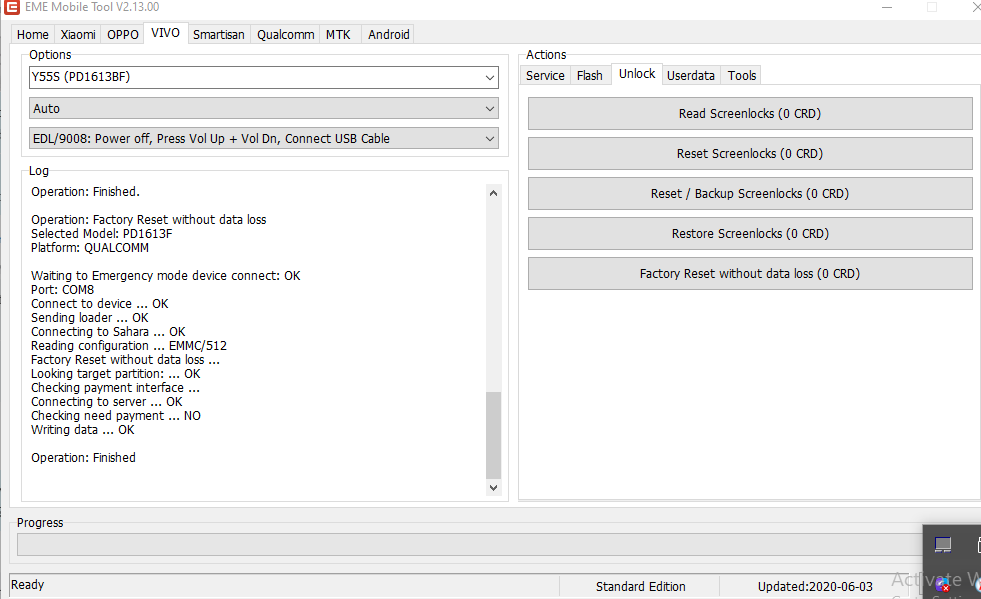981x599 pixels.
Task: Click Restore Screenlocks (0 CRD) button
Action: click(750, 233)
